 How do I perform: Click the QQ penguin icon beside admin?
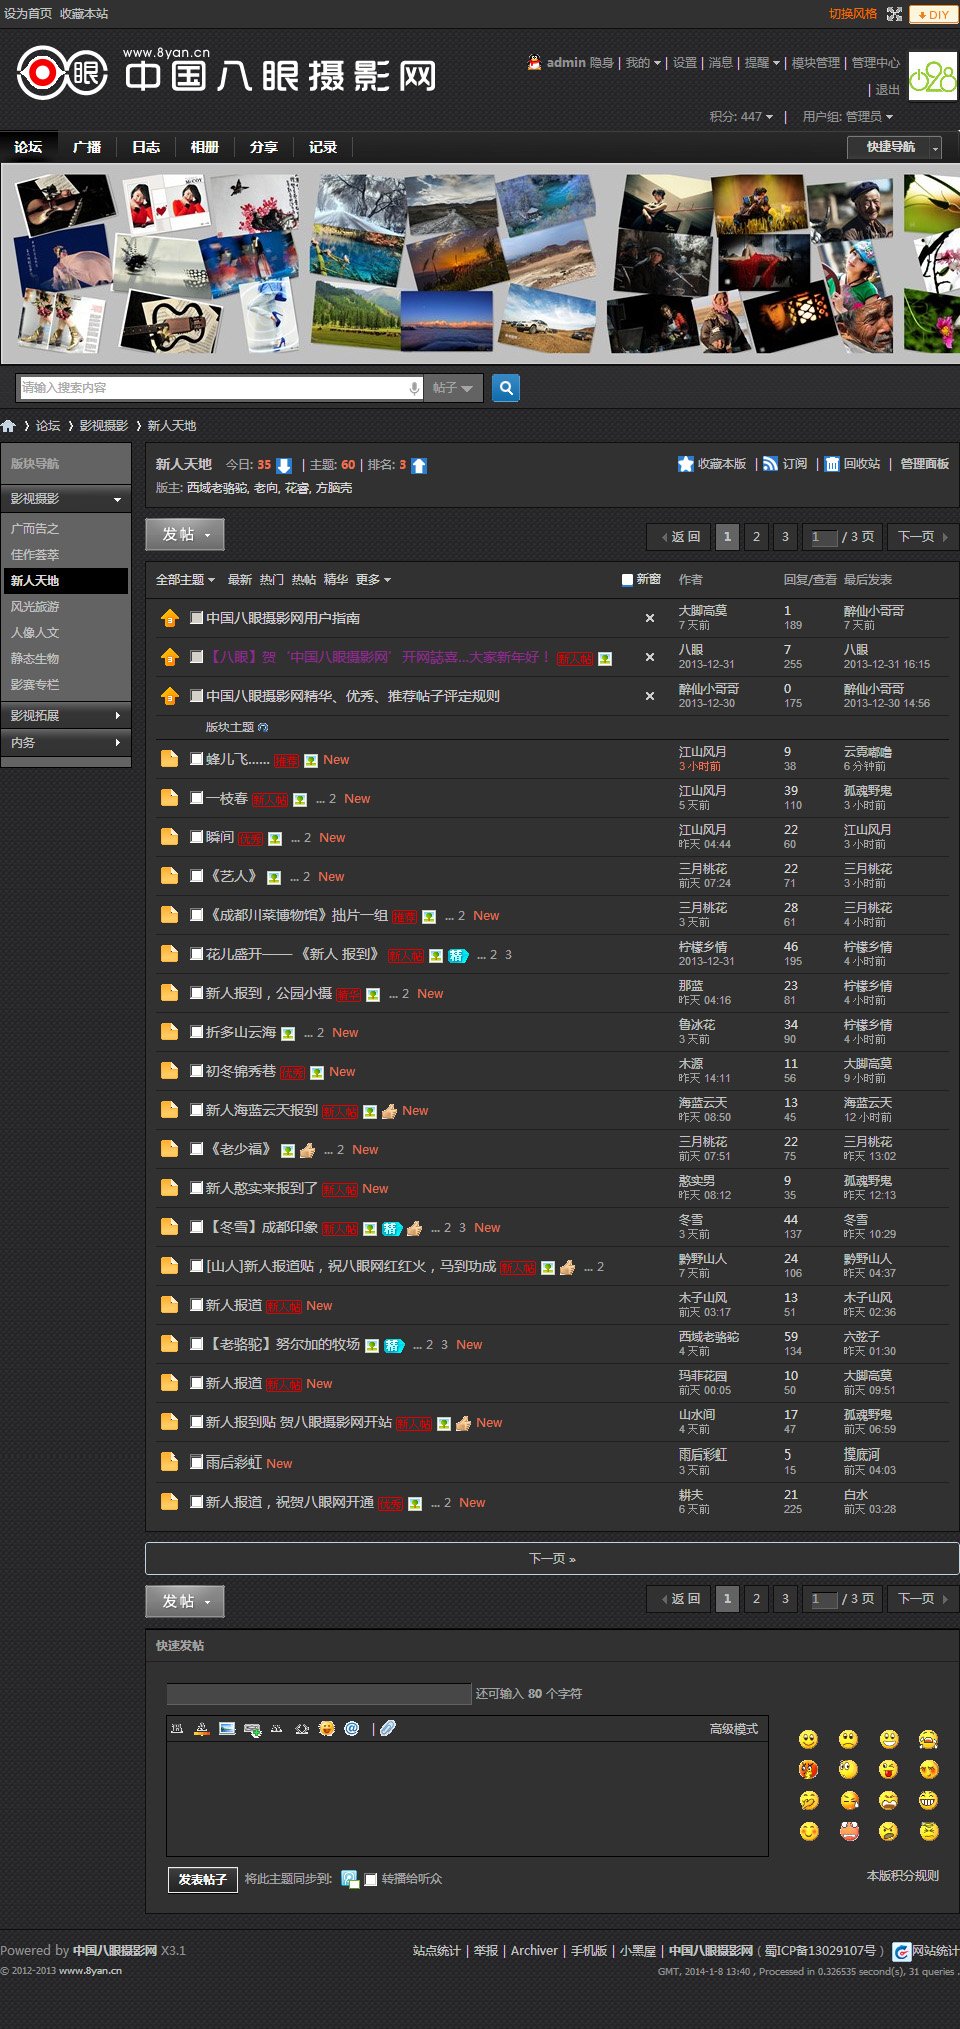point(534,62)
